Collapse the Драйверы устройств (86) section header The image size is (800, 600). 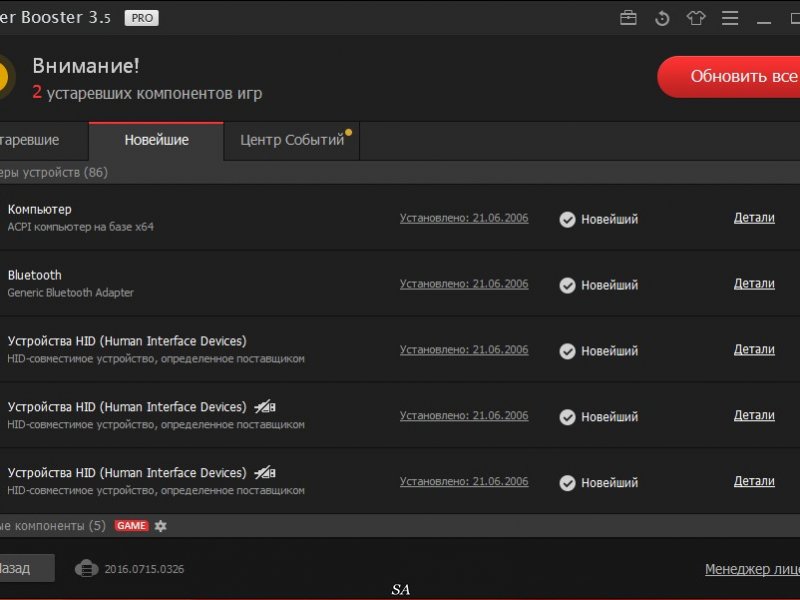click(x=400, y=172)
